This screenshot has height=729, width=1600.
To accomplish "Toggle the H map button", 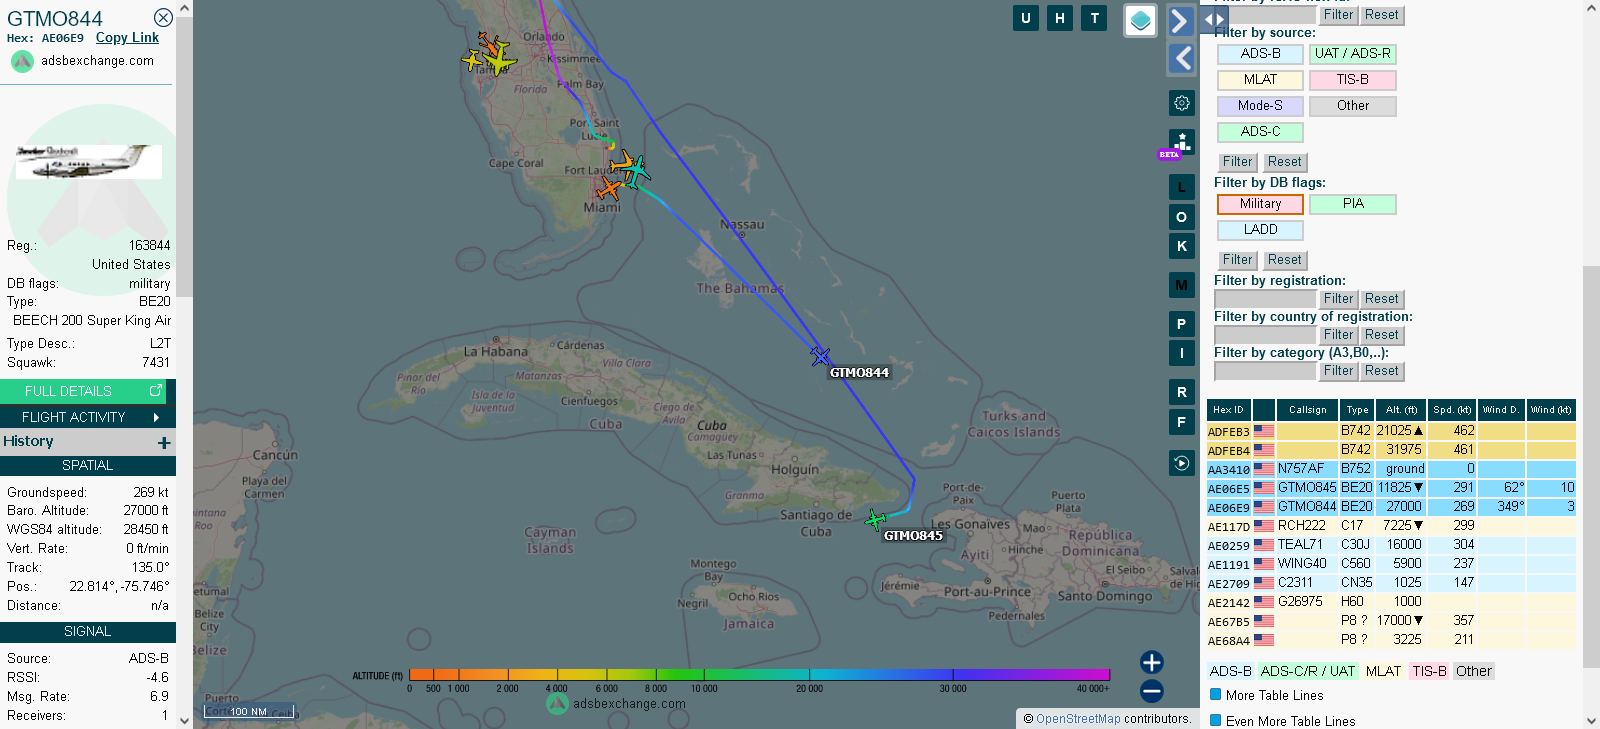I will pyautogui.click(x=1060, y=18).
